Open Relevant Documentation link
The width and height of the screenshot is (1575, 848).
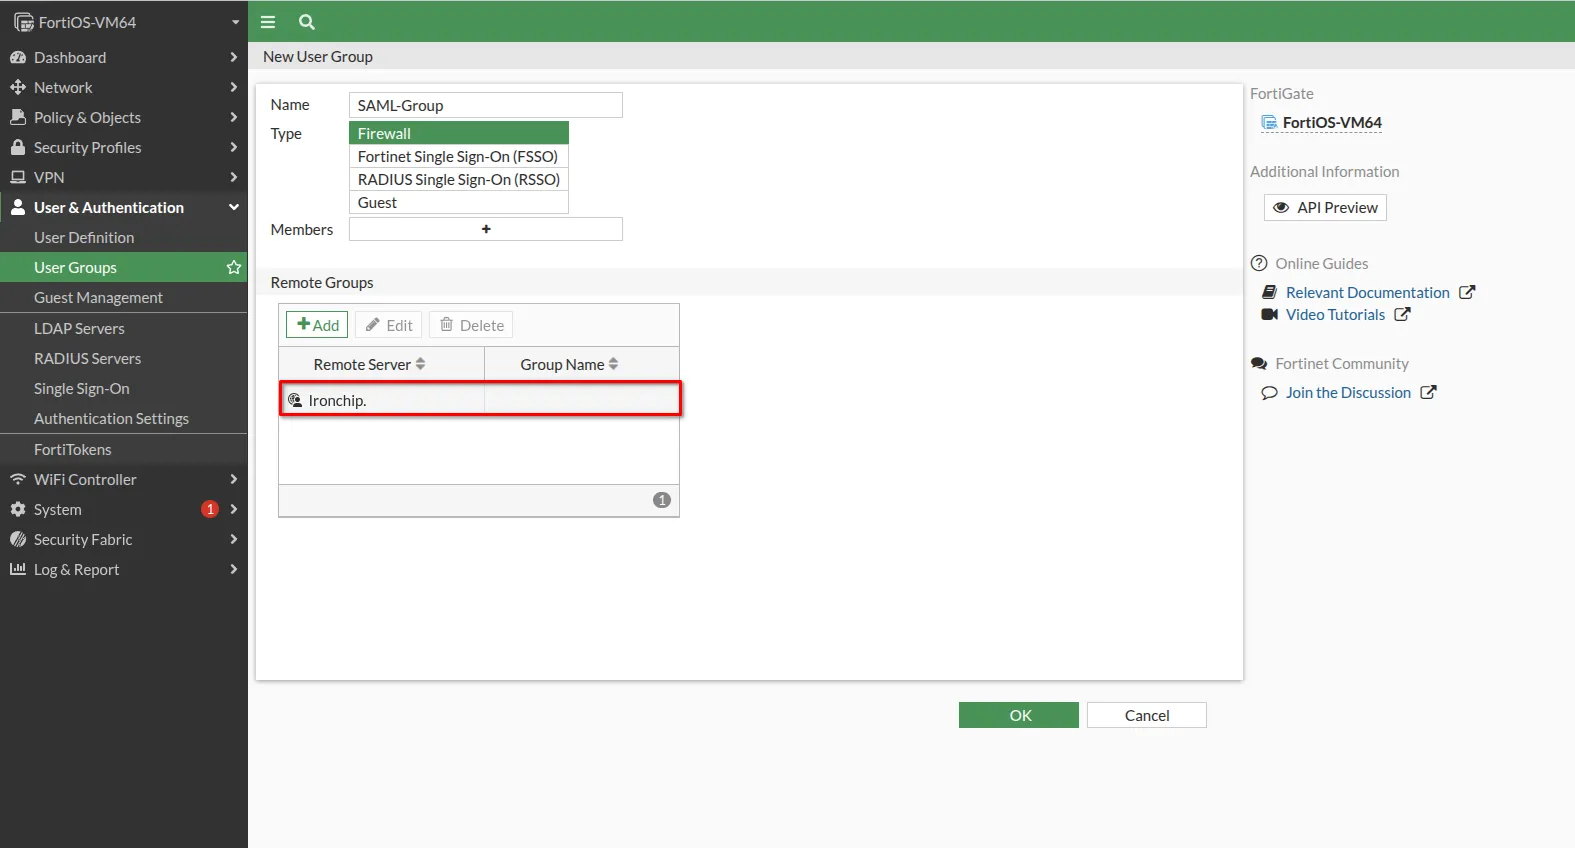1367,292
